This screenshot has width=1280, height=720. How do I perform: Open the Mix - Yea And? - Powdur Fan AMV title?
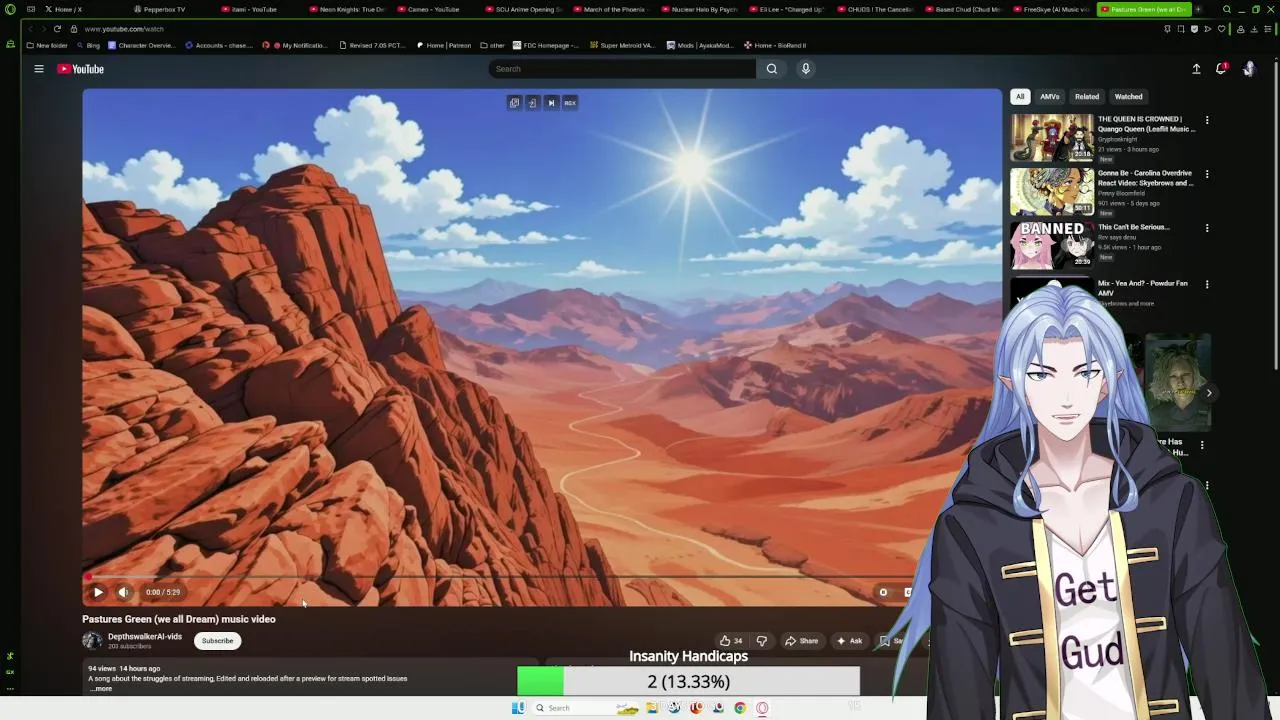click(1143, 288)
